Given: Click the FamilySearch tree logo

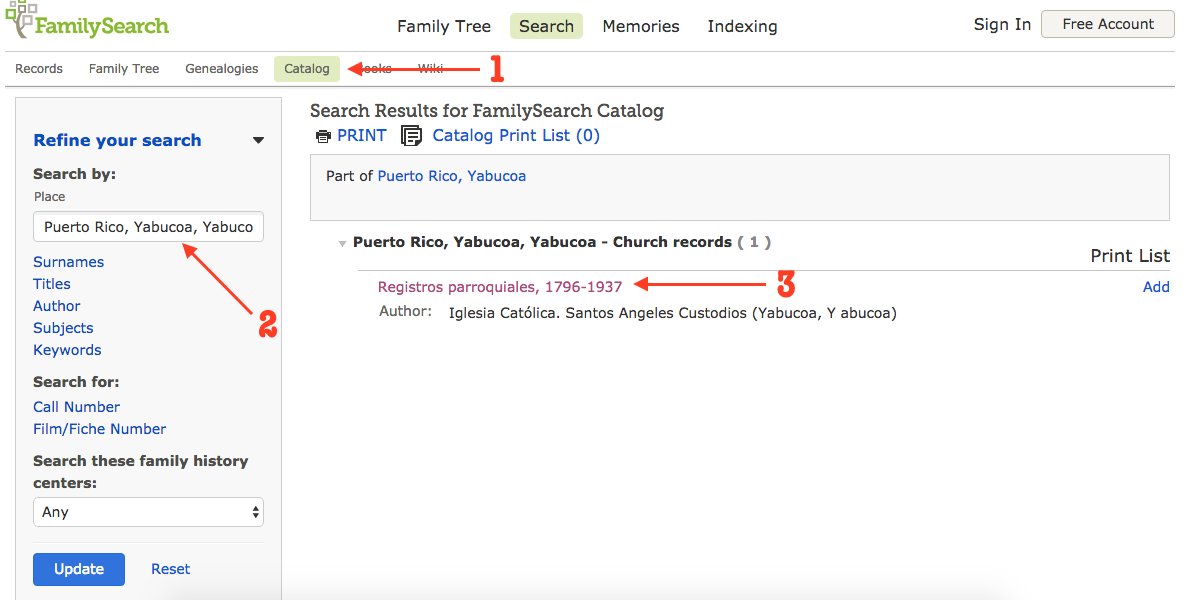Looking at the screenshot, I should point(20,20).
